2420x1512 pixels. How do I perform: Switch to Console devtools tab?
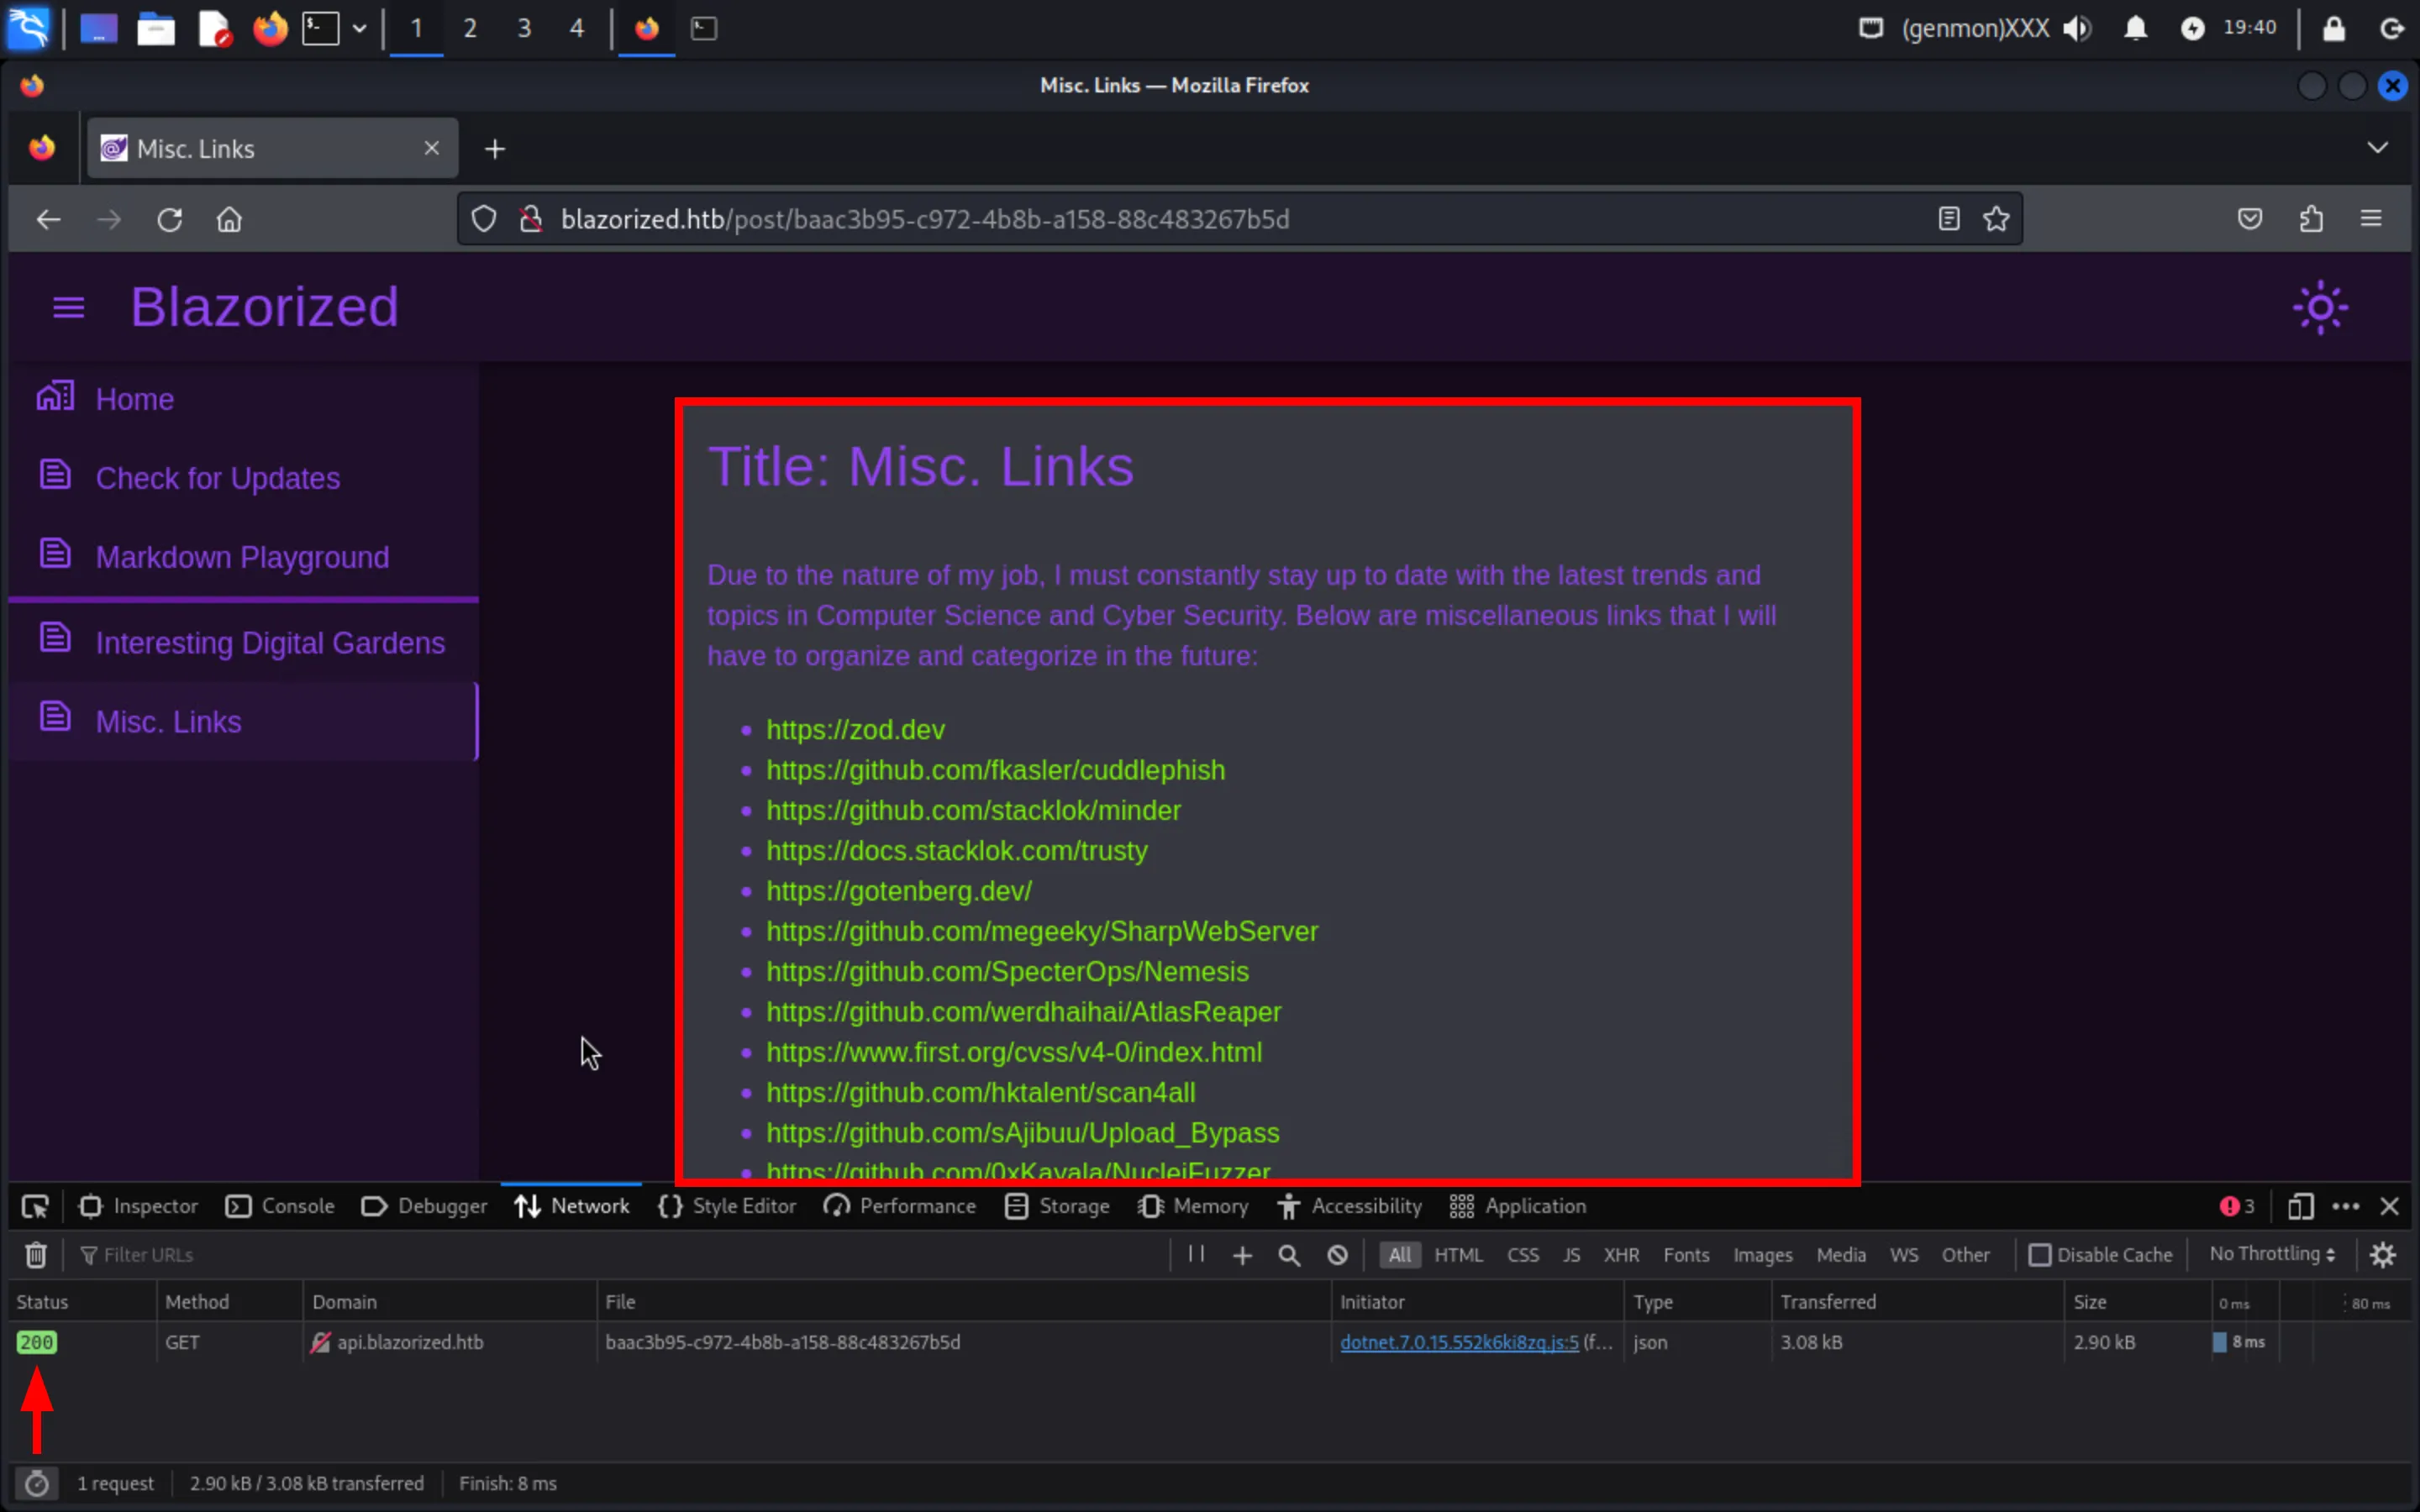click(280, 1206)
